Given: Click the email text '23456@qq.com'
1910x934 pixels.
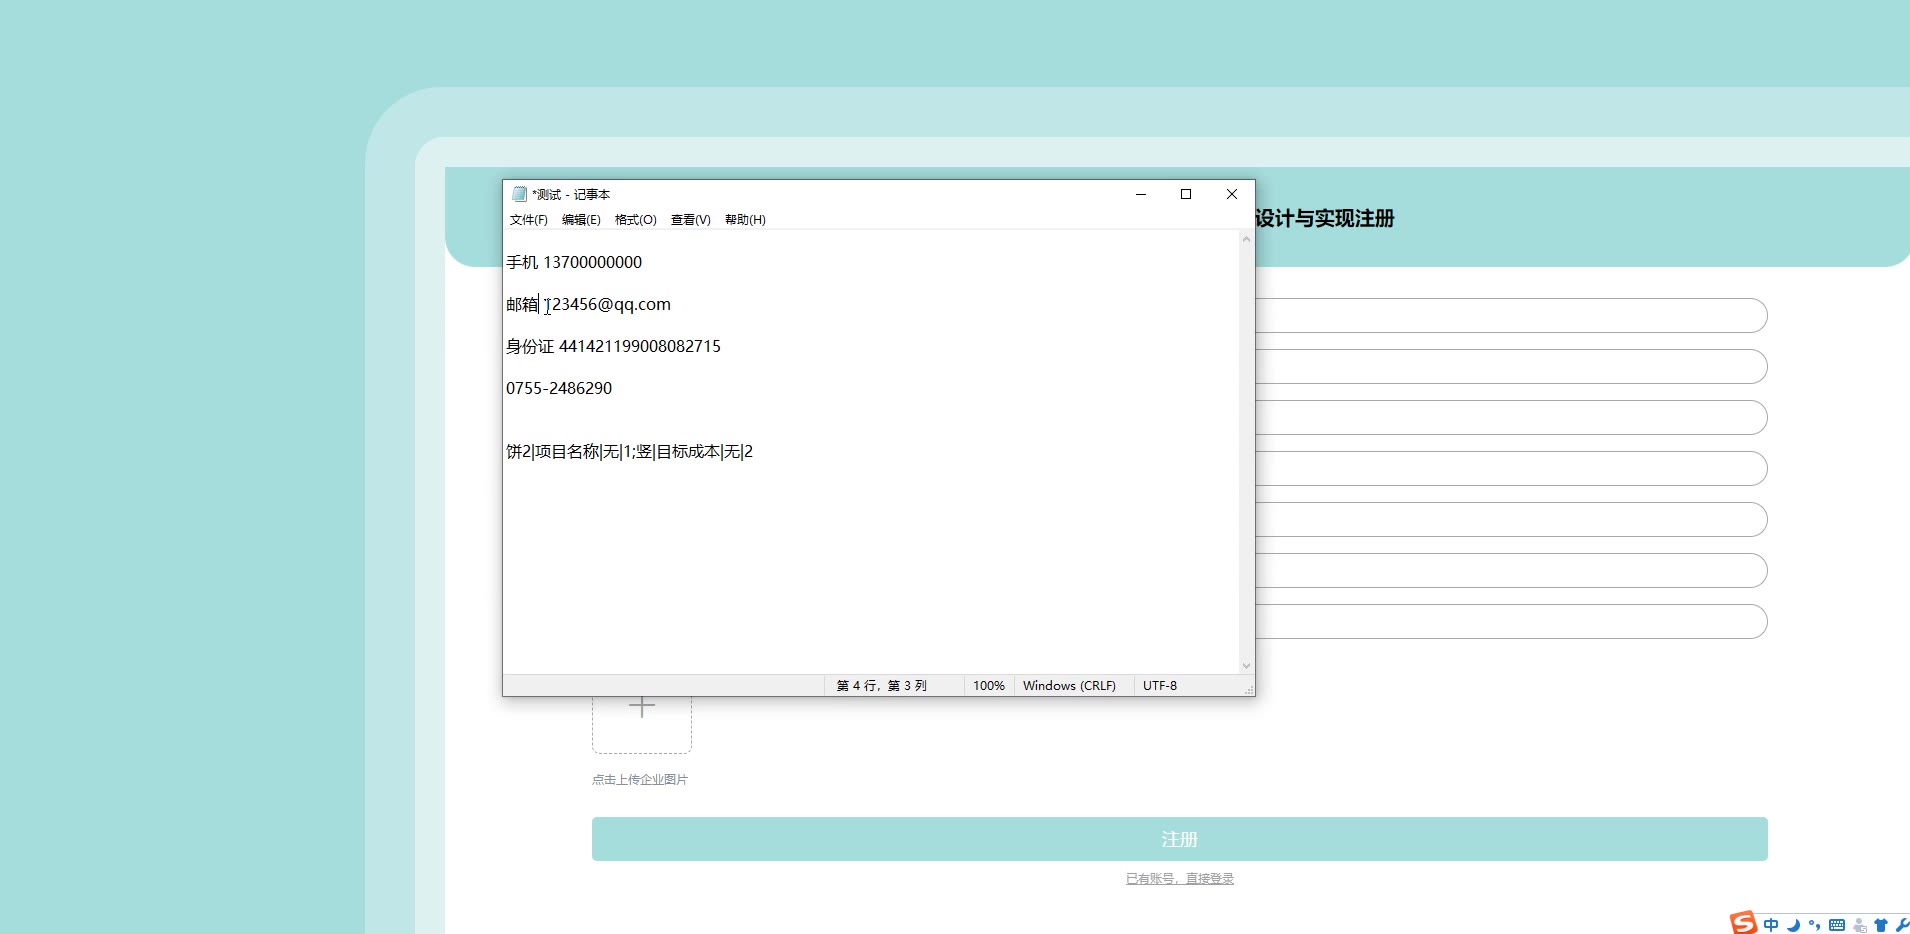Looking at the screenshot, I should coord(611,304).
